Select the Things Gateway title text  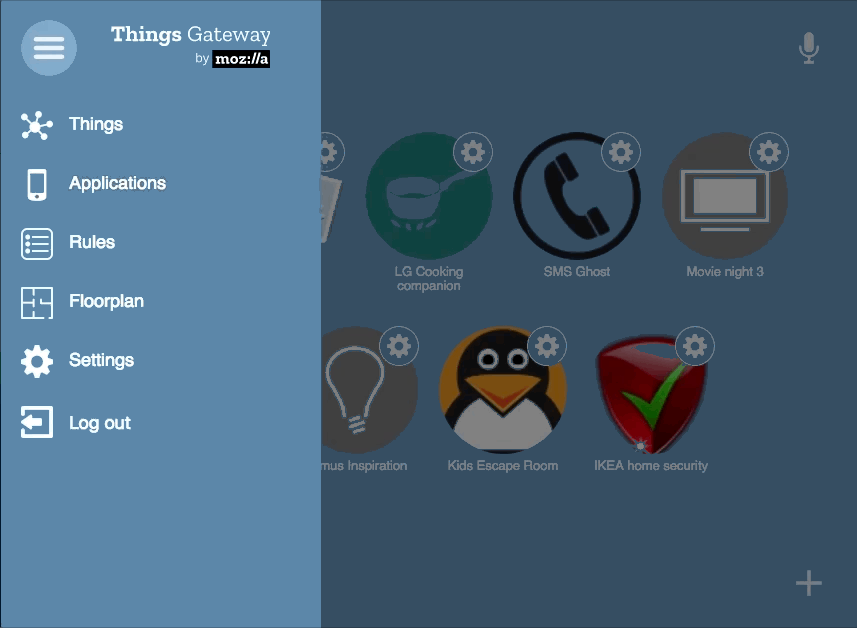click(x=190, y=34)
